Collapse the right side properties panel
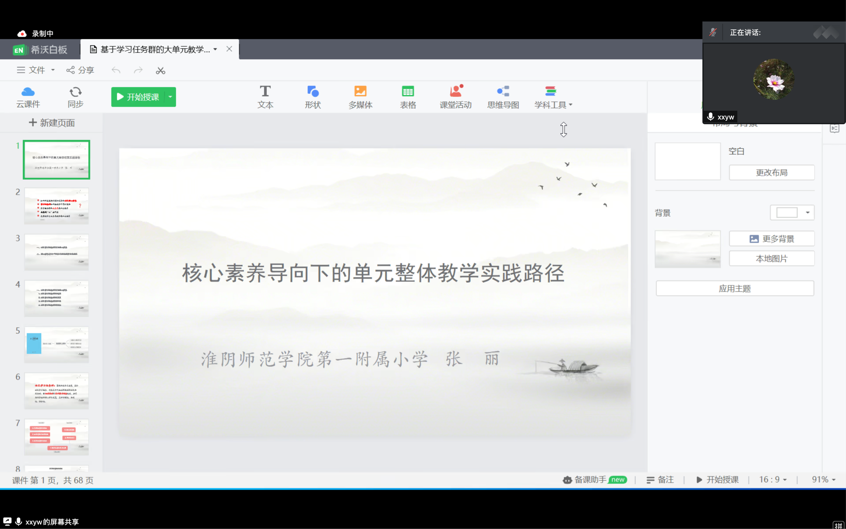Image resolution: width=846 pixels, height=529 pixels. (x=834, y=128)
